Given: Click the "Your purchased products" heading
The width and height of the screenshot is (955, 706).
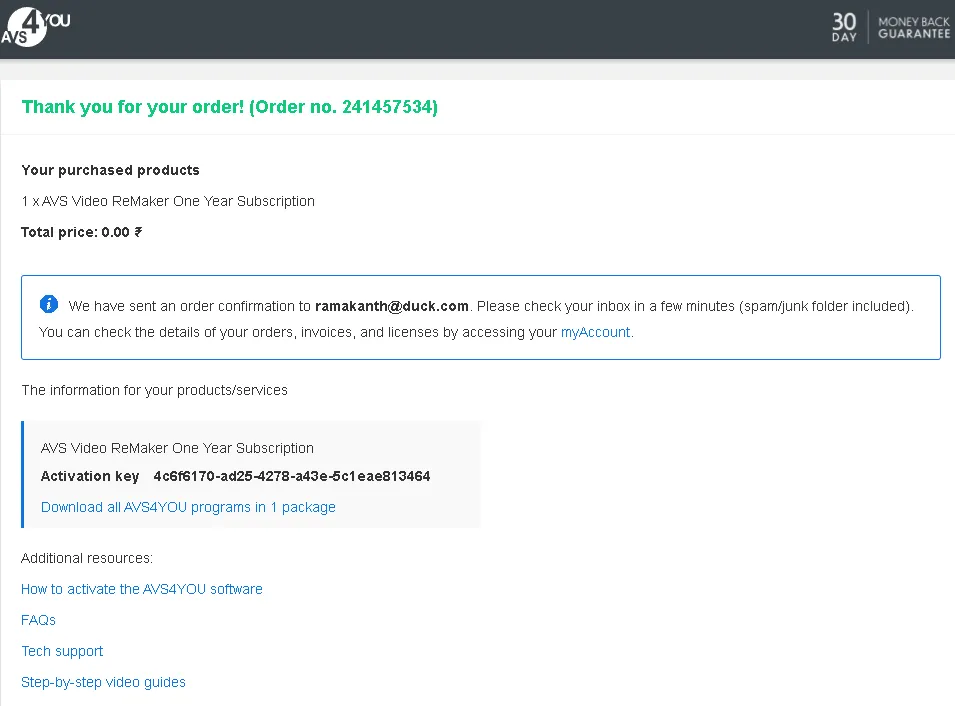Looking at the screenshot, I should pyautogui.click(x=110, y=170).
